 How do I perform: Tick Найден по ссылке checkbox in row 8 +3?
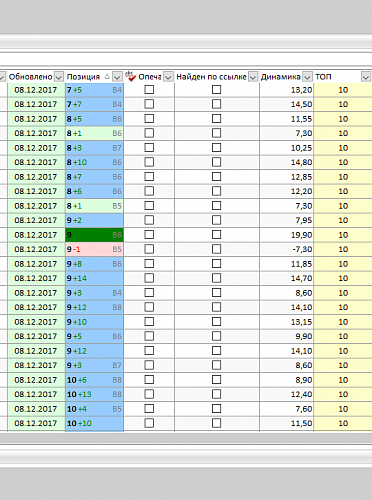click(x=216, y=147)
